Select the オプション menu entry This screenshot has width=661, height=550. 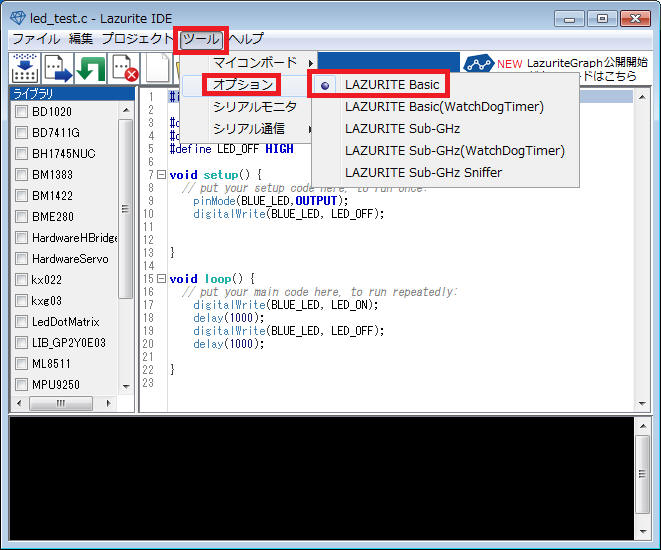[x=243, y=85]
